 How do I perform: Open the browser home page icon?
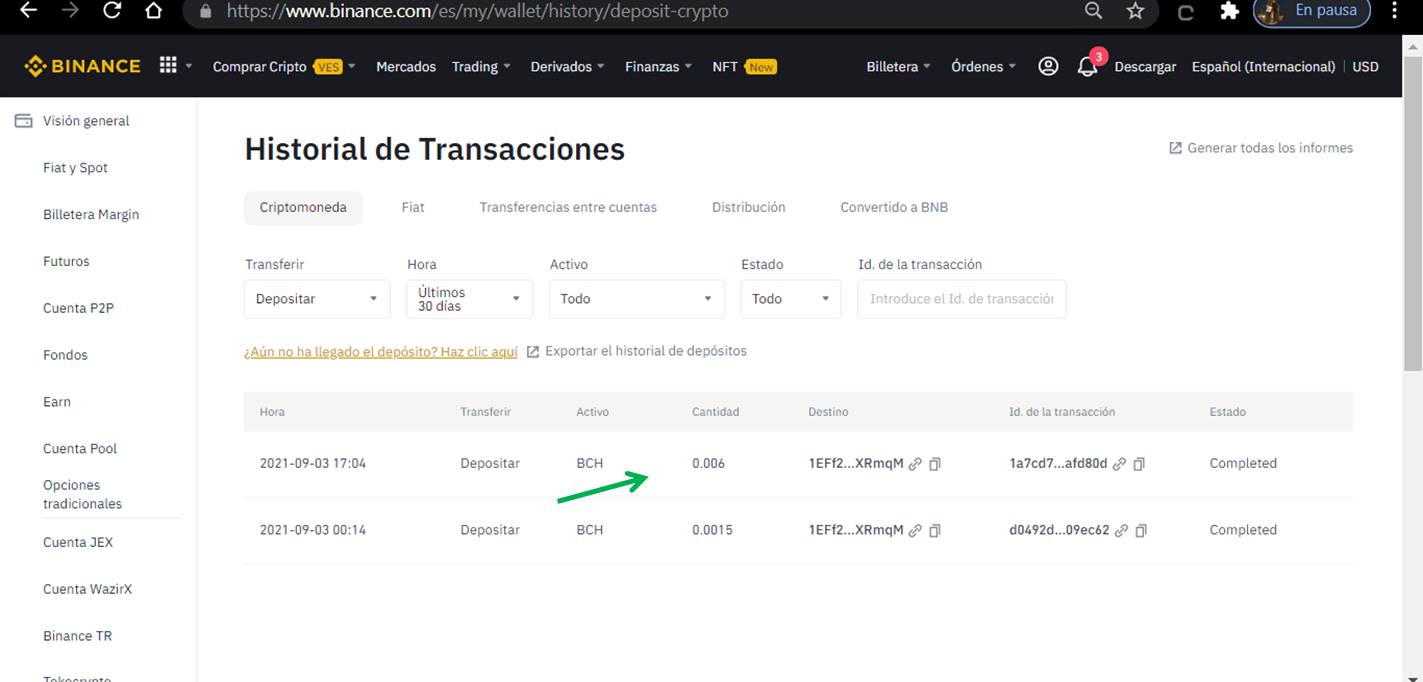pos(153,11)
